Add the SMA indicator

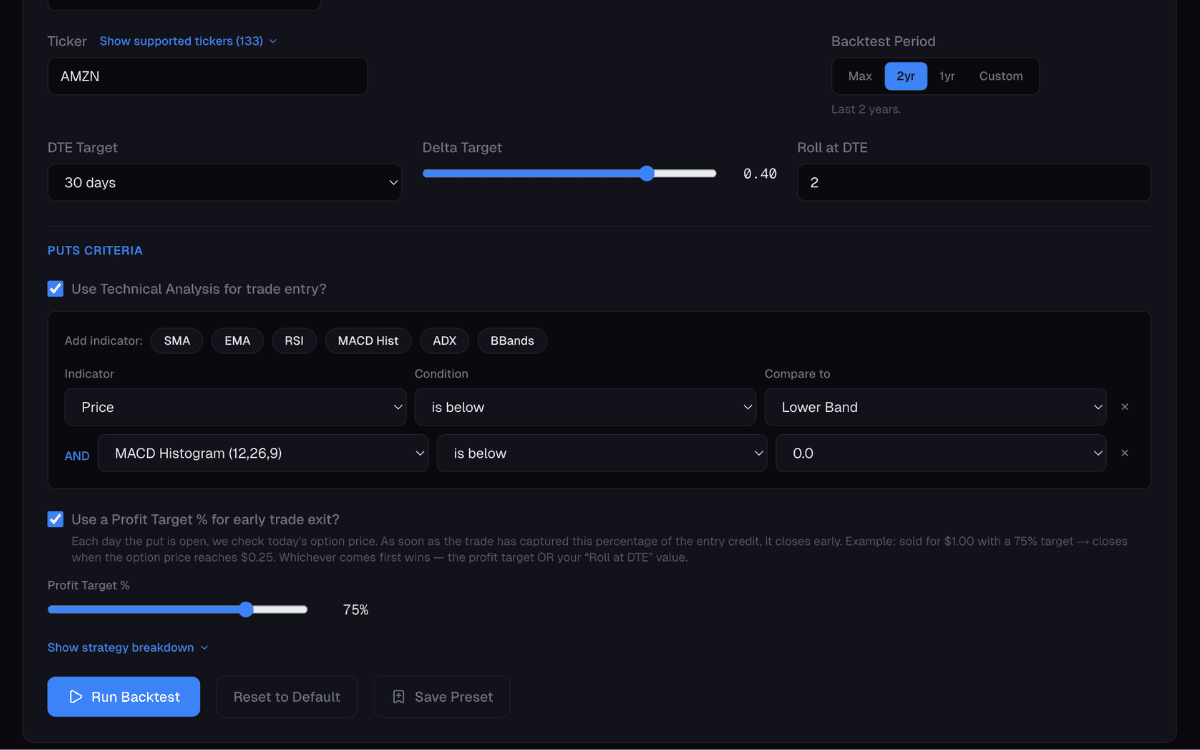(x=177, y=341)
